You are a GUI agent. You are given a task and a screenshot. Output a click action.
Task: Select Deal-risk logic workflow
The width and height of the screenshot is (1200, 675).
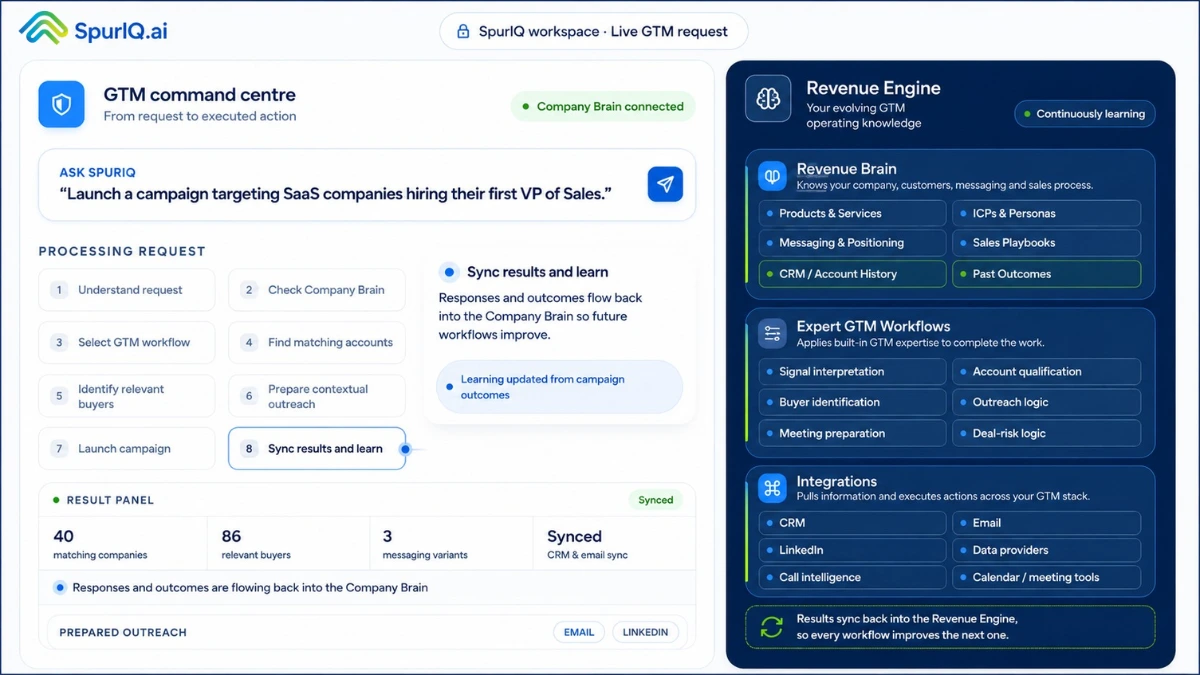1046,433
